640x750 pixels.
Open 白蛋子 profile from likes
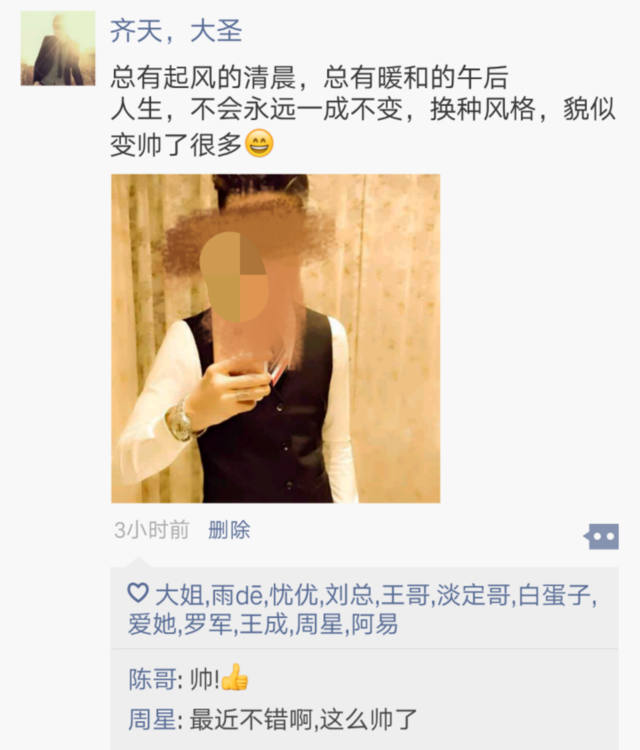(554, 595)
